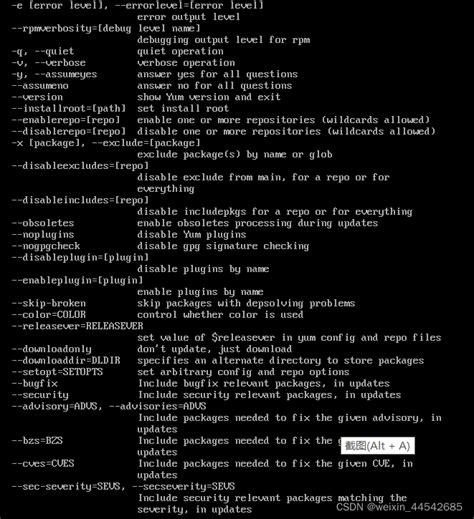Click the 截图(Alt + A) screenshot tooltip

pos(378,446)
